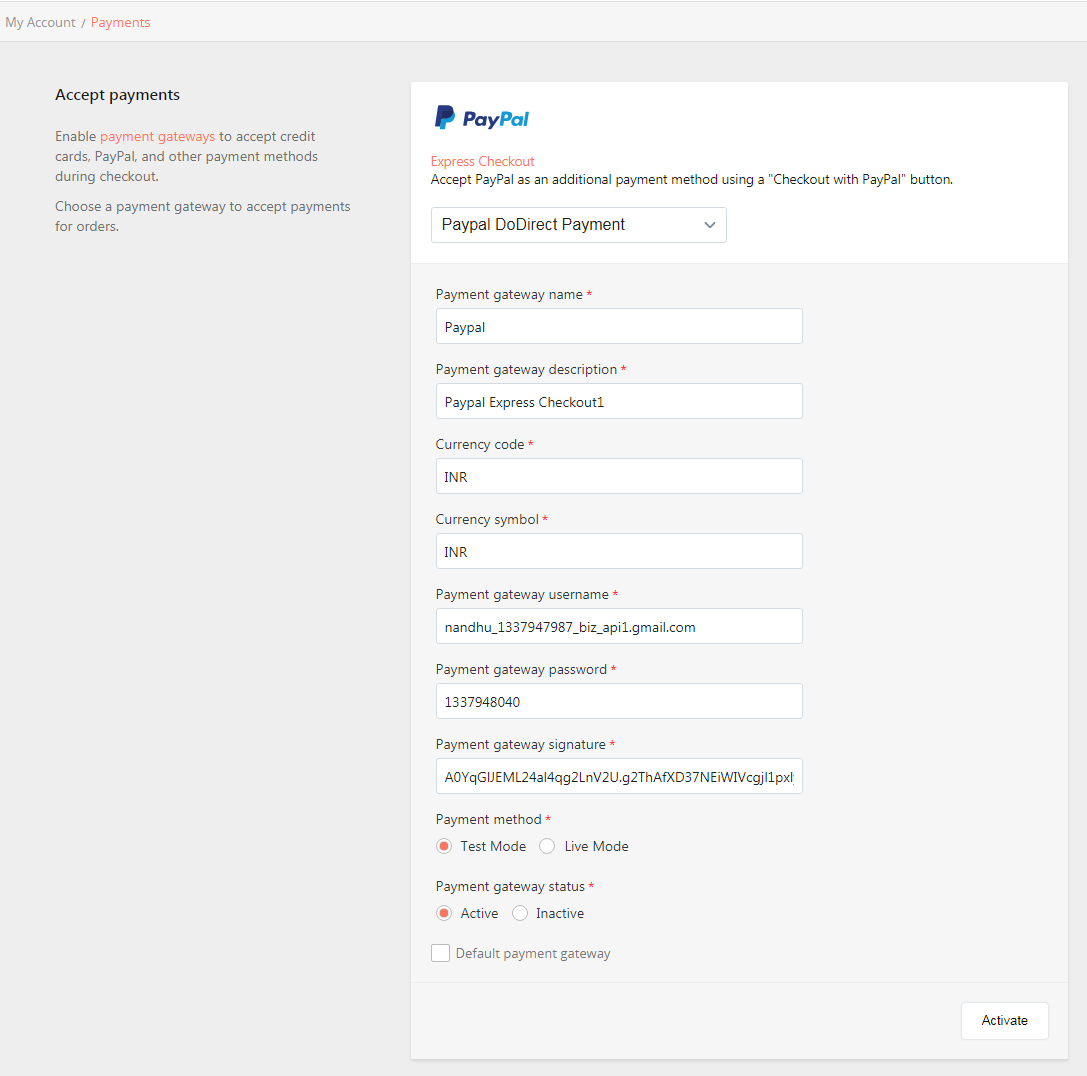Click the dropdown chevron arrow
Image resolution: width=1087 pixels, height=1076 pixels.
coord(709,225)
